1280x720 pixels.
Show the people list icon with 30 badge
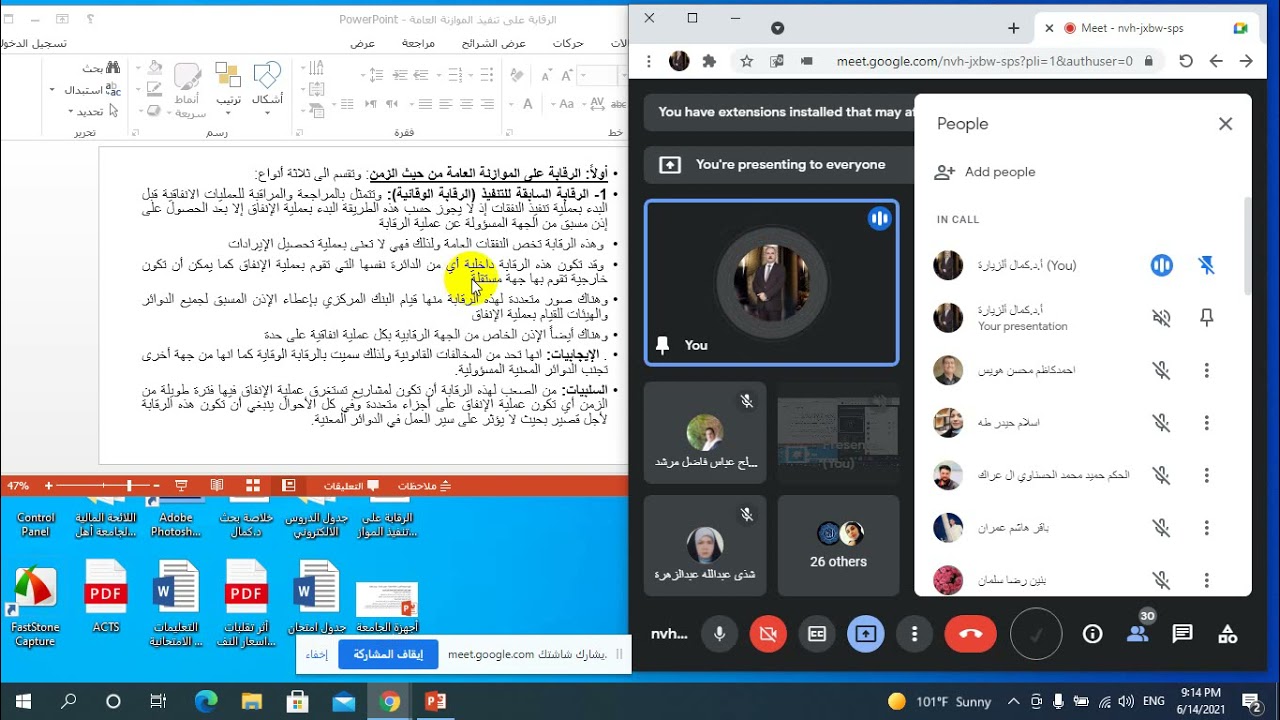click(1137, 633)
